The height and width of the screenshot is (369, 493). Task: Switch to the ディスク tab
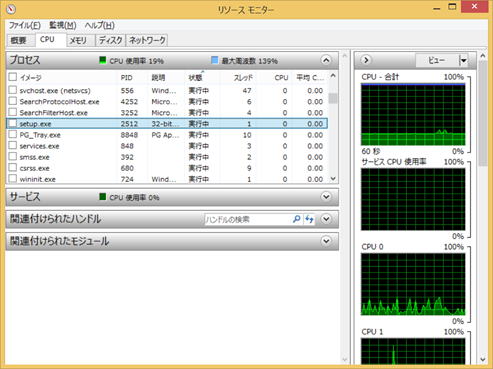tap(110, 40)
